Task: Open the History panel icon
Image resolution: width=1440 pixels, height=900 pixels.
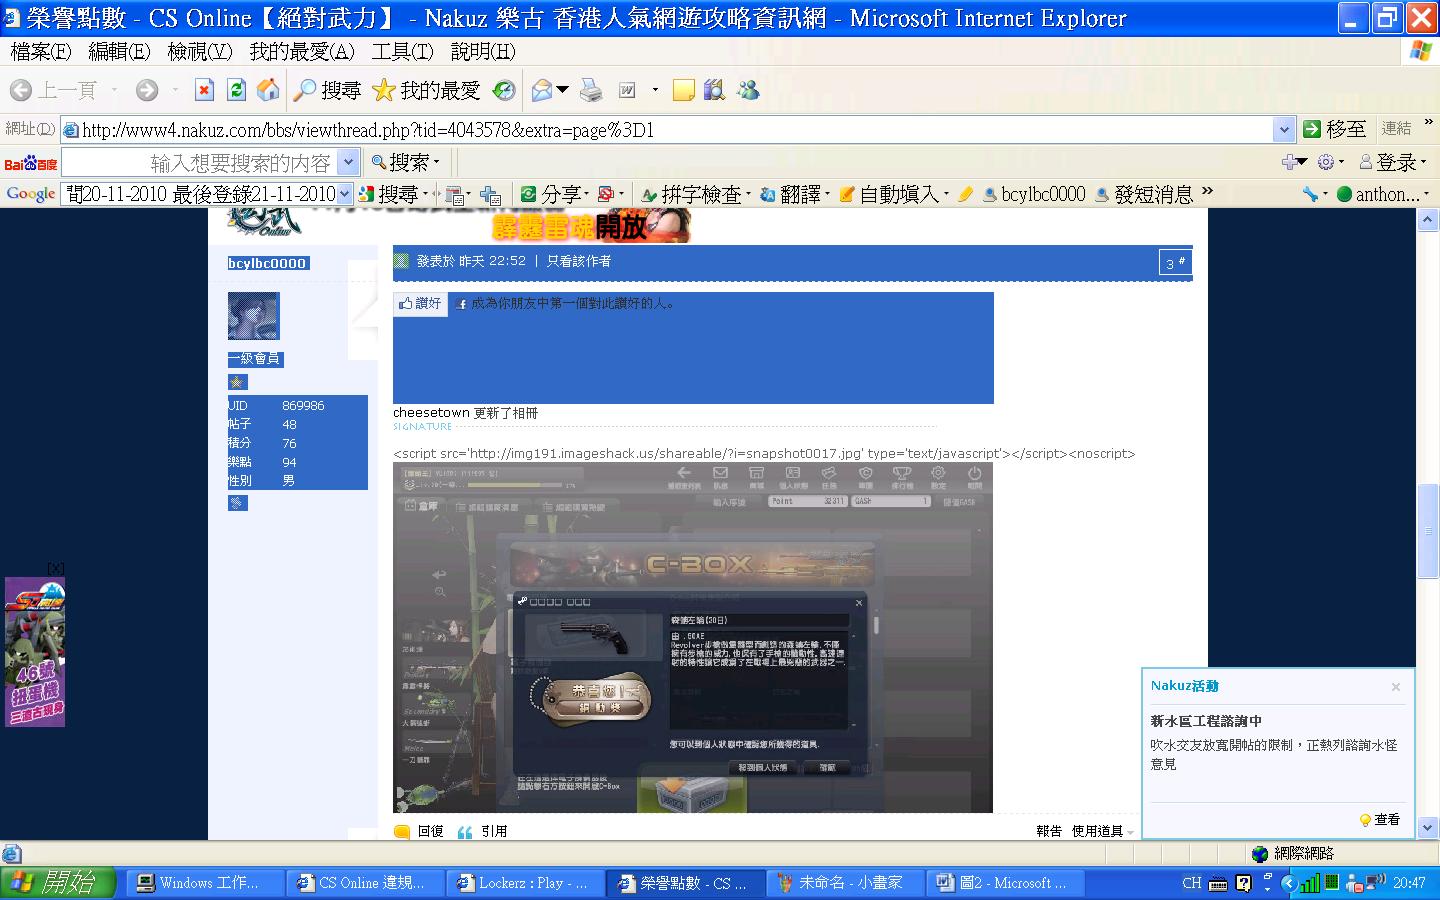Action: [x=504, y=91]
